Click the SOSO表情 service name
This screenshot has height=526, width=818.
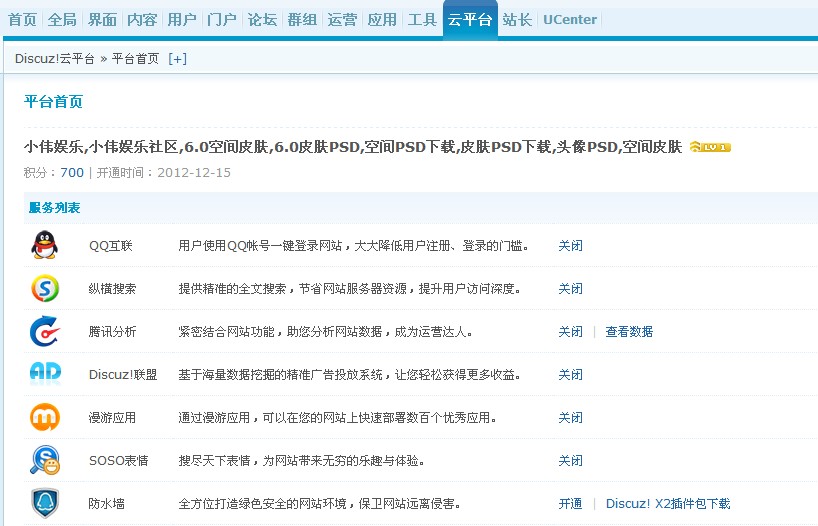tap(118, 461)
